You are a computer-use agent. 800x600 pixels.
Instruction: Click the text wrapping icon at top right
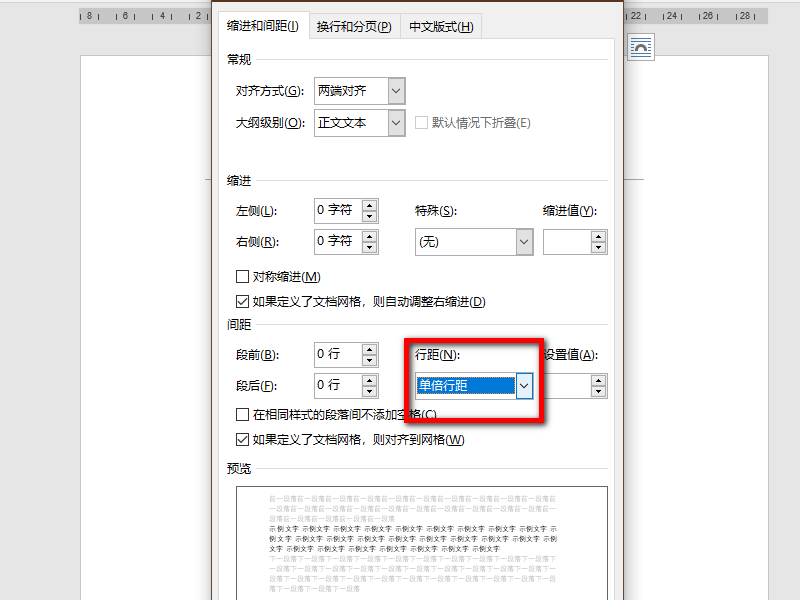(640, 46)
